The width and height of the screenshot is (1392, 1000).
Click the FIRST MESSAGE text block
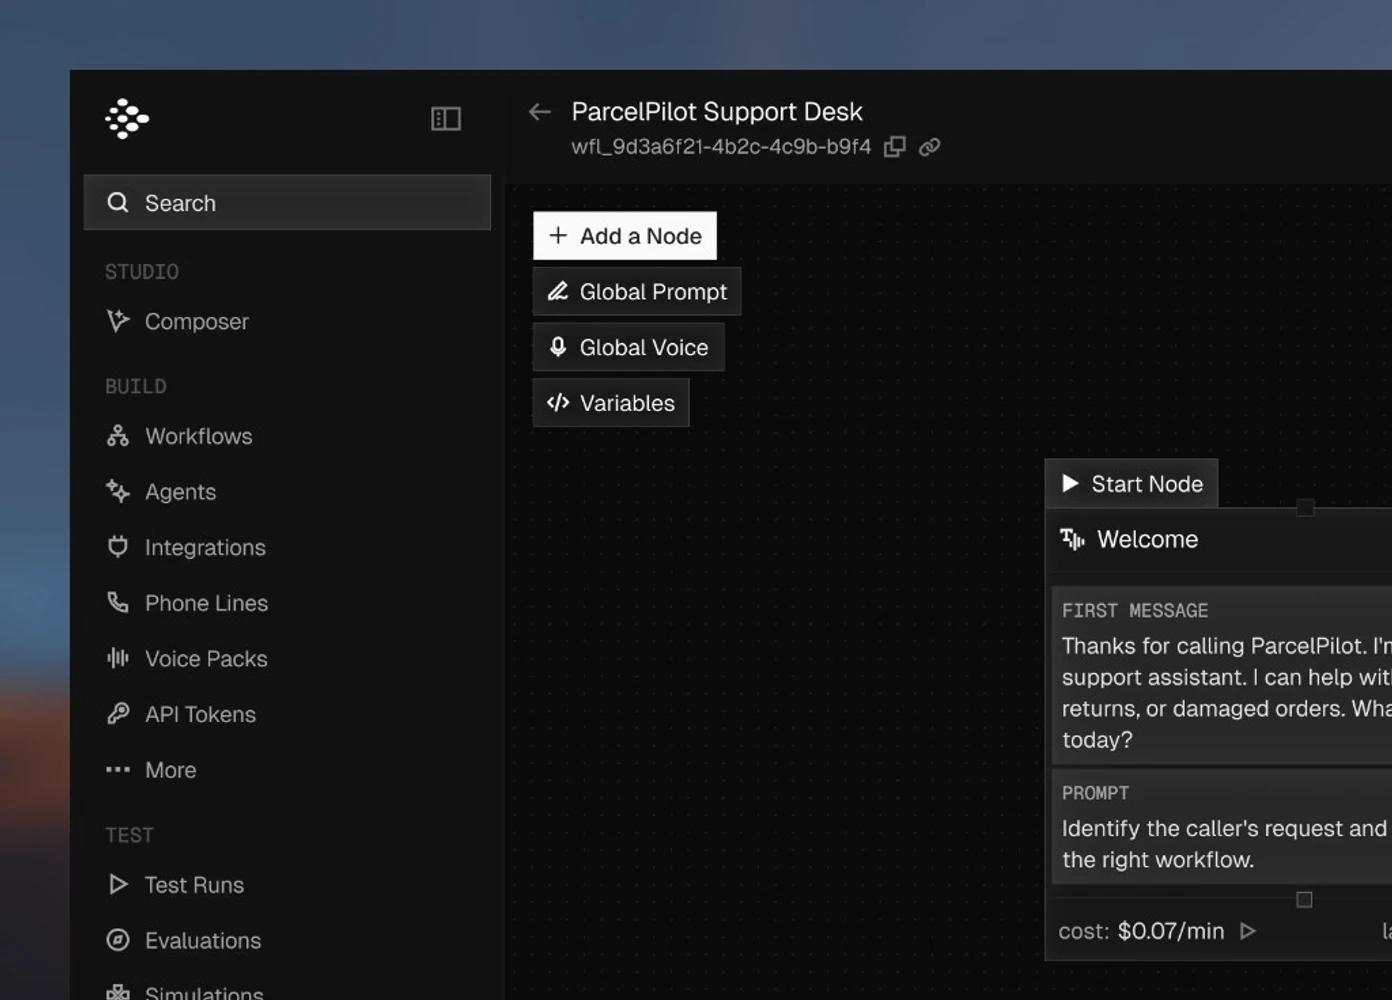coord(1222,676)
